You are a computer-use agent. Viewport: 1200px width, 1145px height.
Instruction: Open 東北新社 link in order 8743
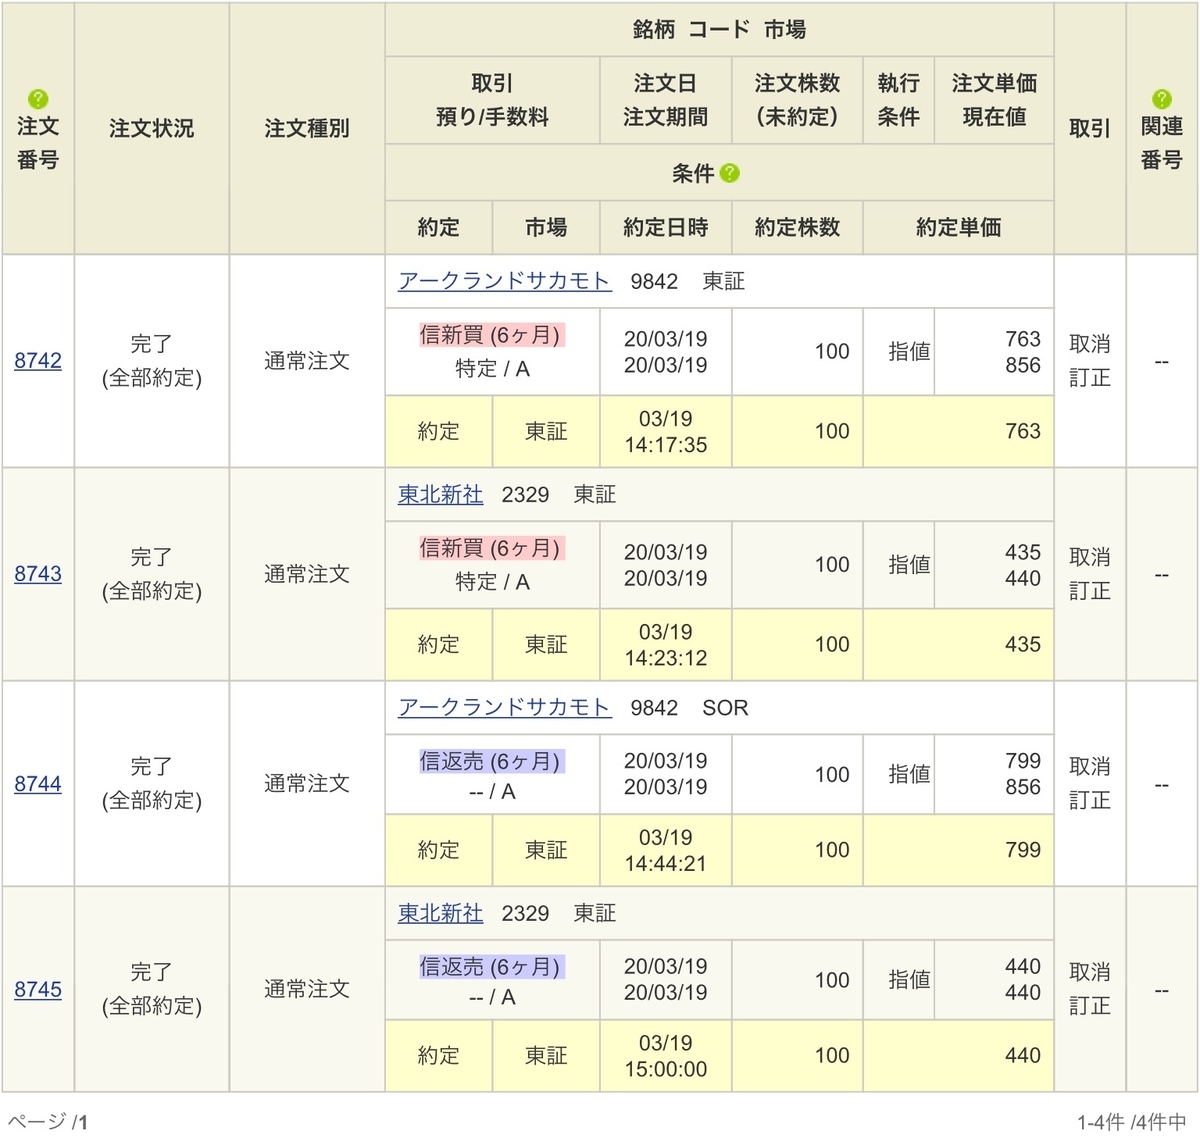pyautogui.click(x=440, y=494)
